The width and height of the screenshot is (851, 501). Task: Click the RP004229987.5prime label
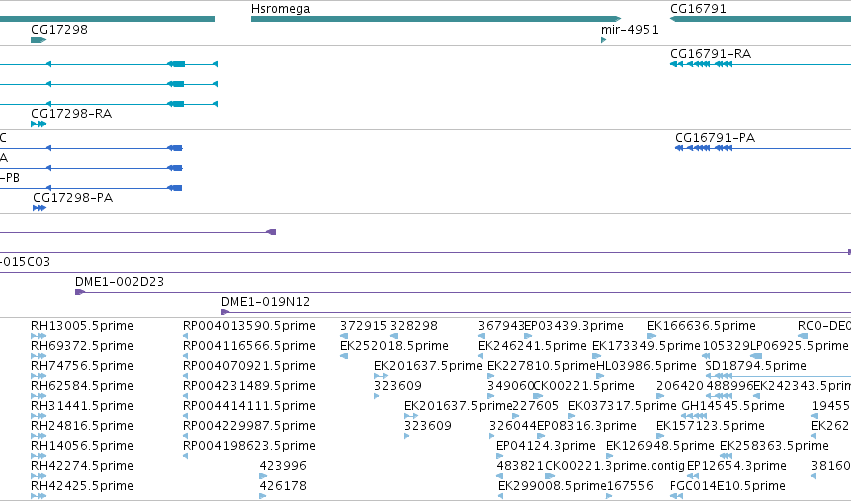249,426
